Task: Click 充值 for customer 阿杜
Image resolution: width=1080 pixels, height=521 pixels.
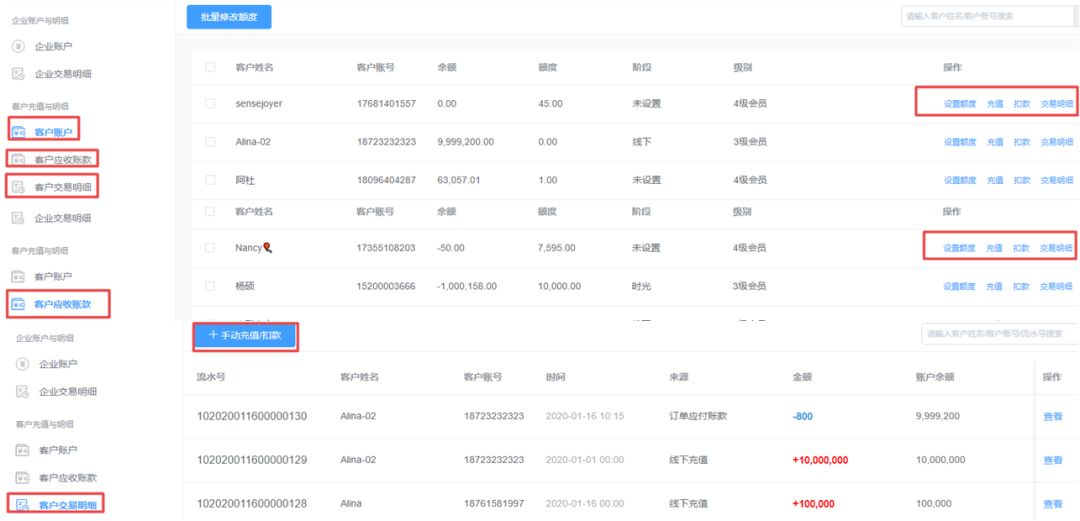Action: [x=995, y=181]
